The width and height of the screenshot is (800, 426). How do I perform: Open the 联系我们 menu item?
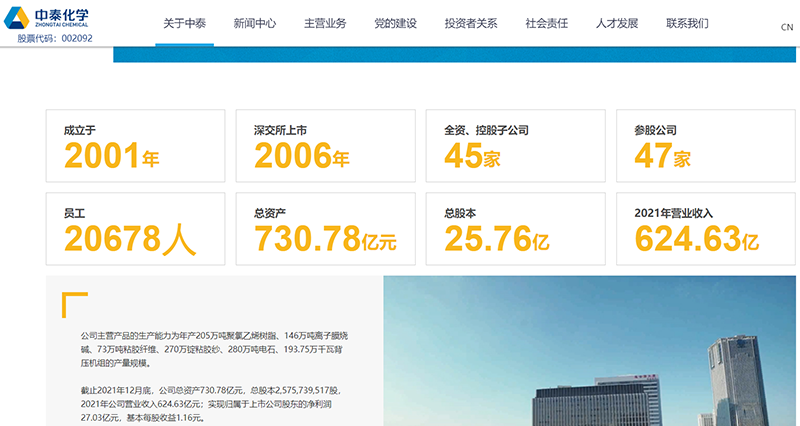(687, 23)
